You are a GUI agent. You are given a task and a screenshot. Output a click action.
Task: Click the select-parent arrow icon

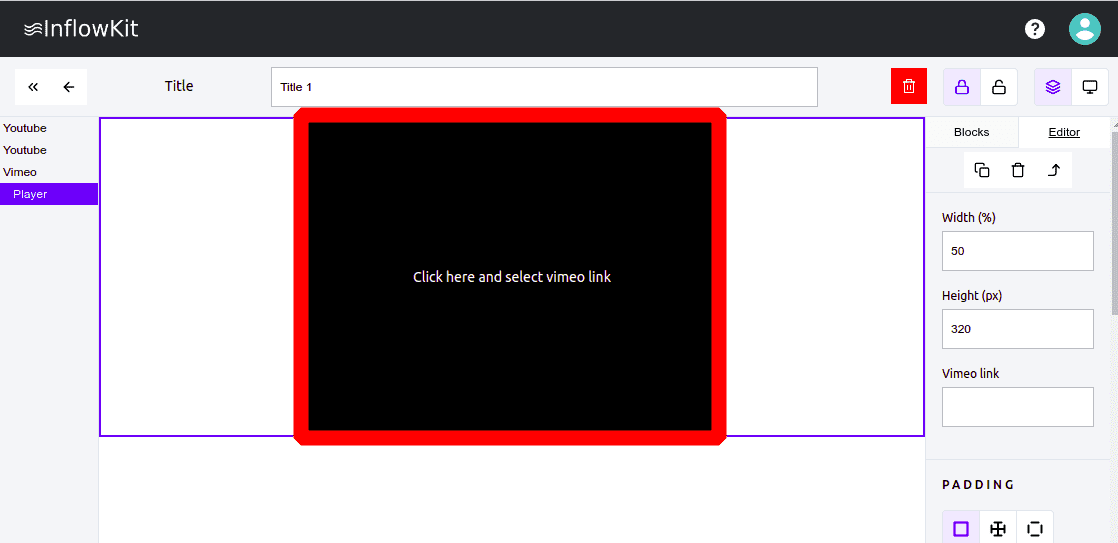click(1054, 170)
